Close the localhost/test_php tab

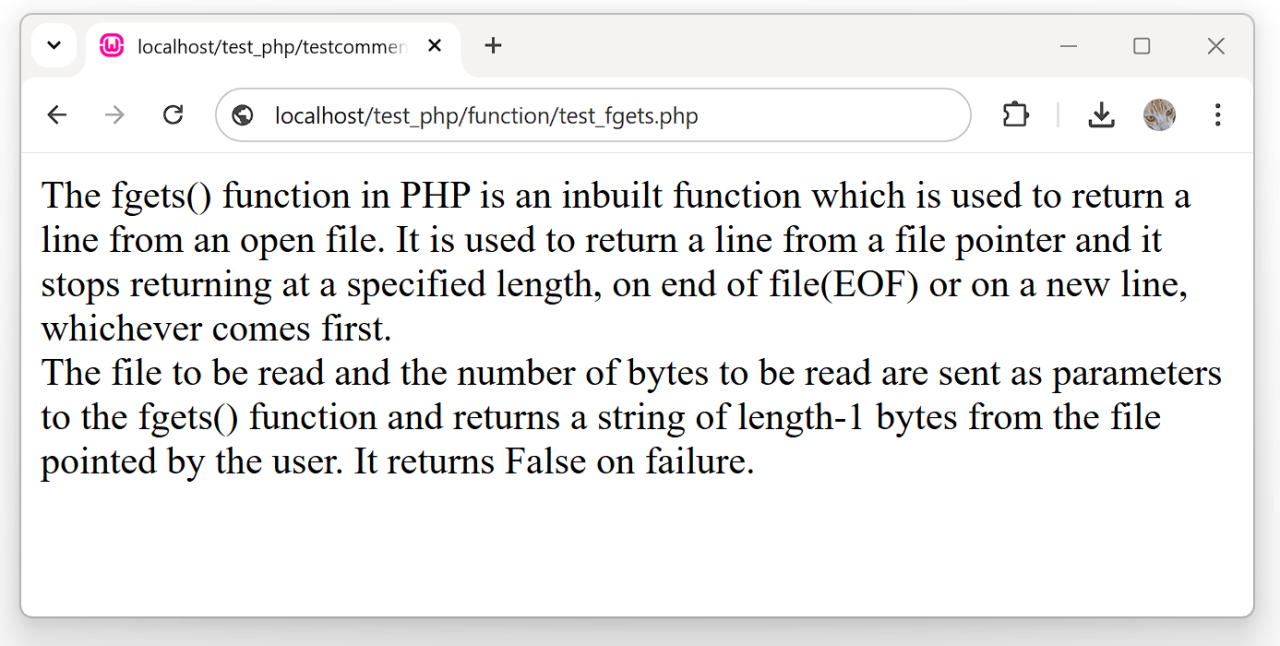pyautogui.click(x=435, y=46)
